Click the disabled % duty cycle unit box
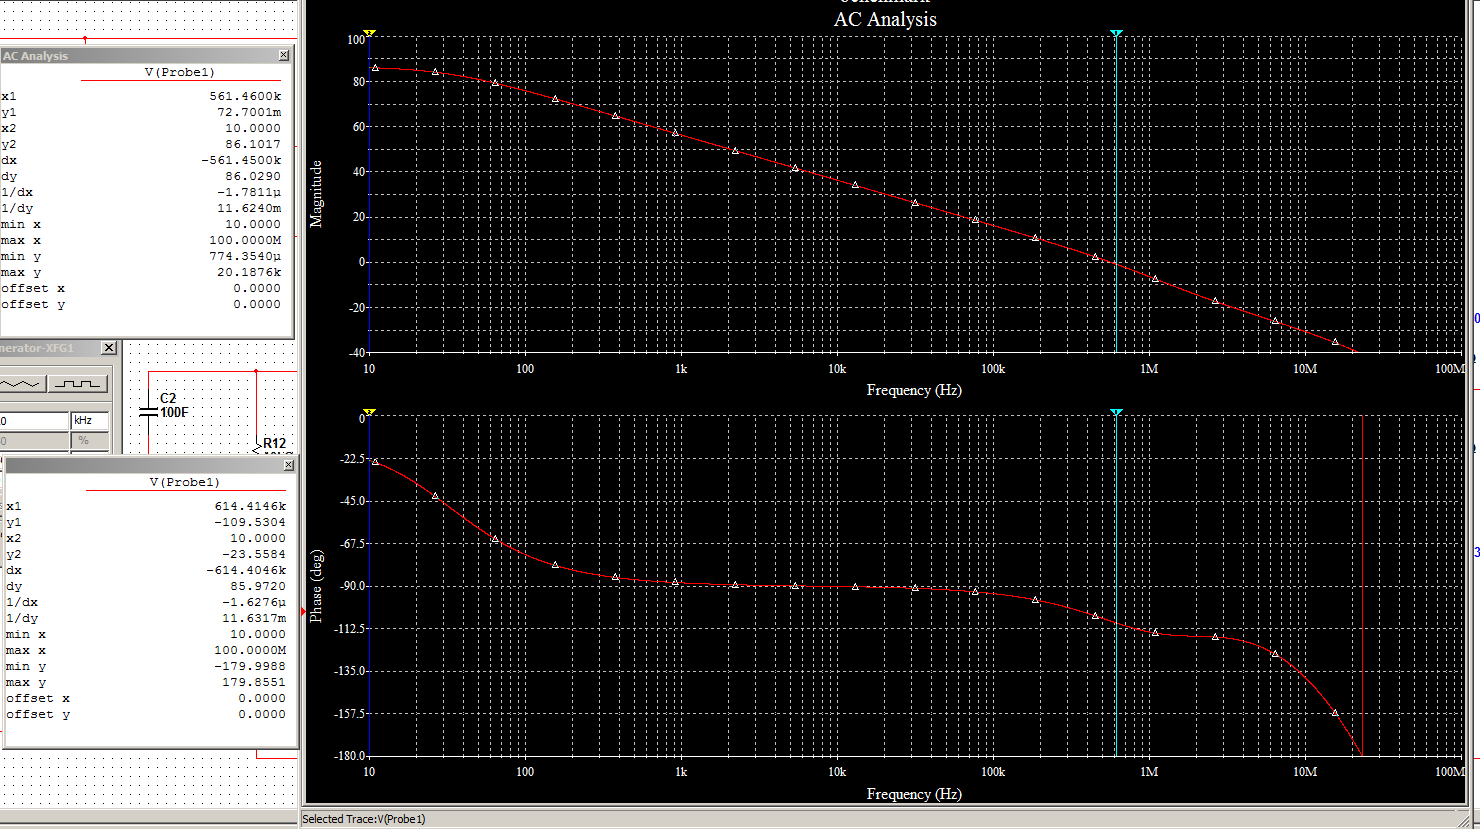This screenshot has height=829, width=1480. pos(89,440)
